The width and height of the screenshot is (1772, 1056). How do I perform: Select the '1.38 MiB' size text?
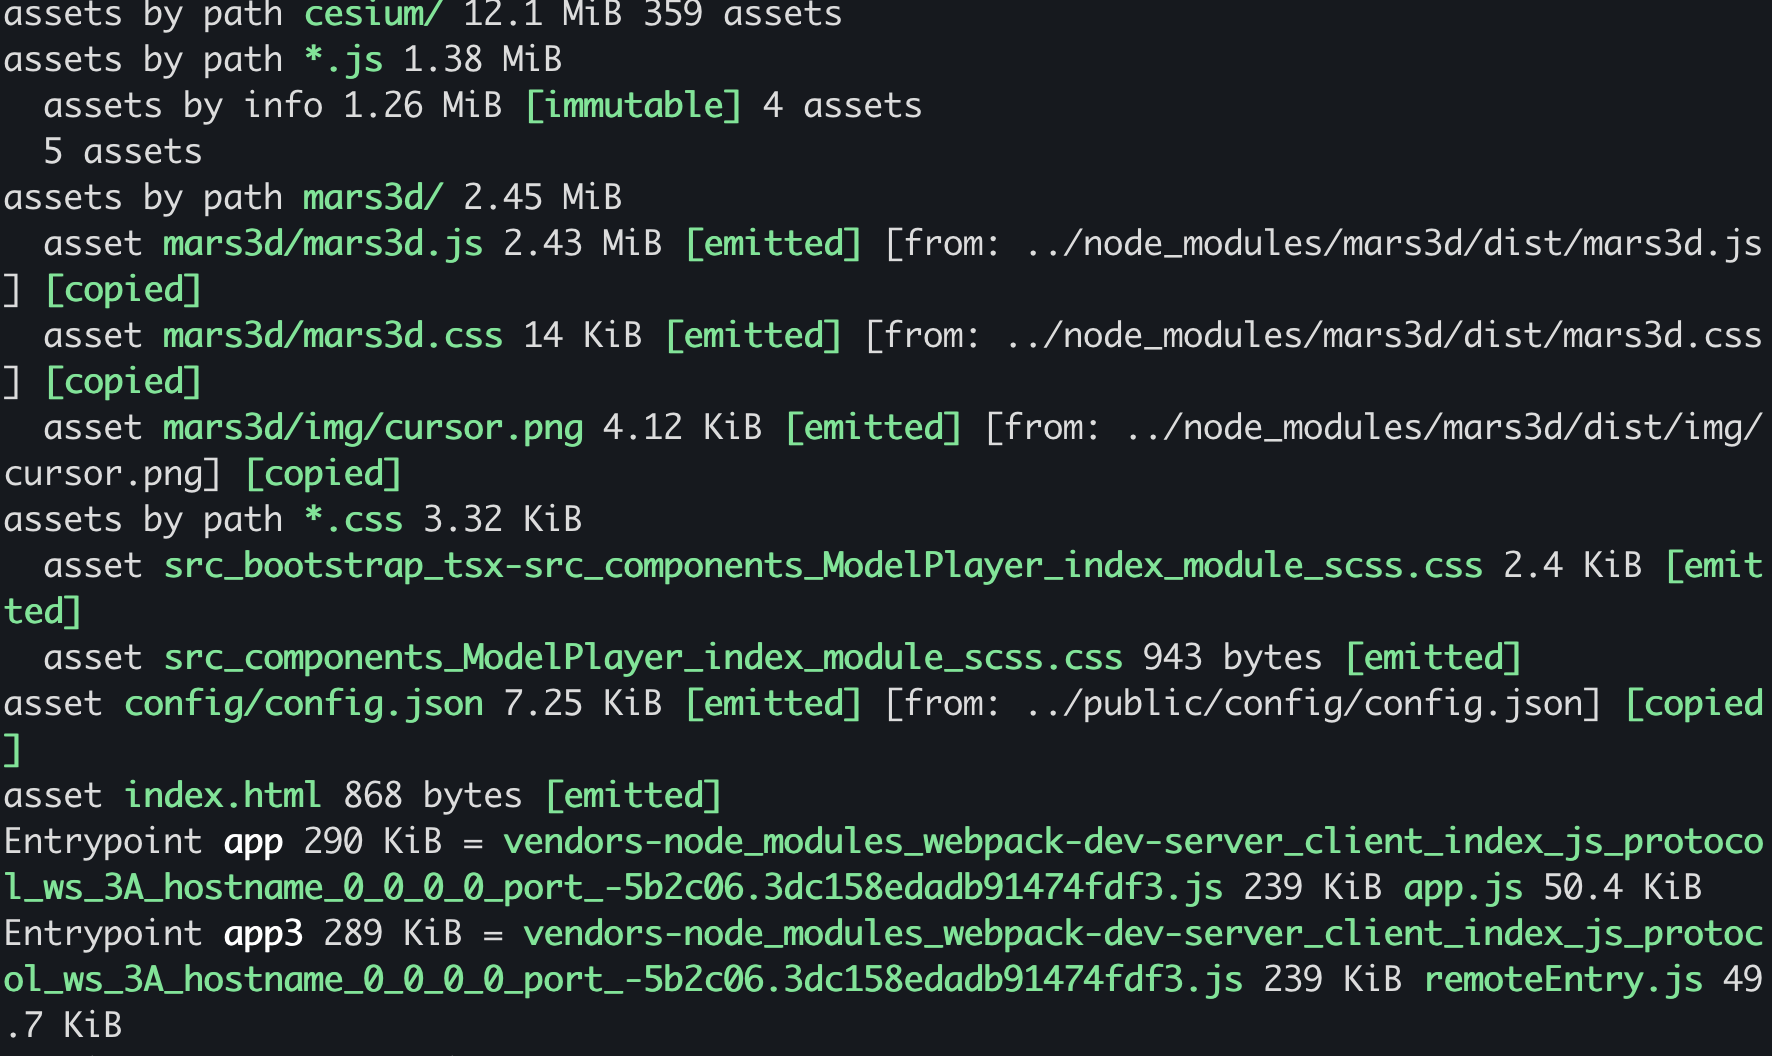(482, 60)
